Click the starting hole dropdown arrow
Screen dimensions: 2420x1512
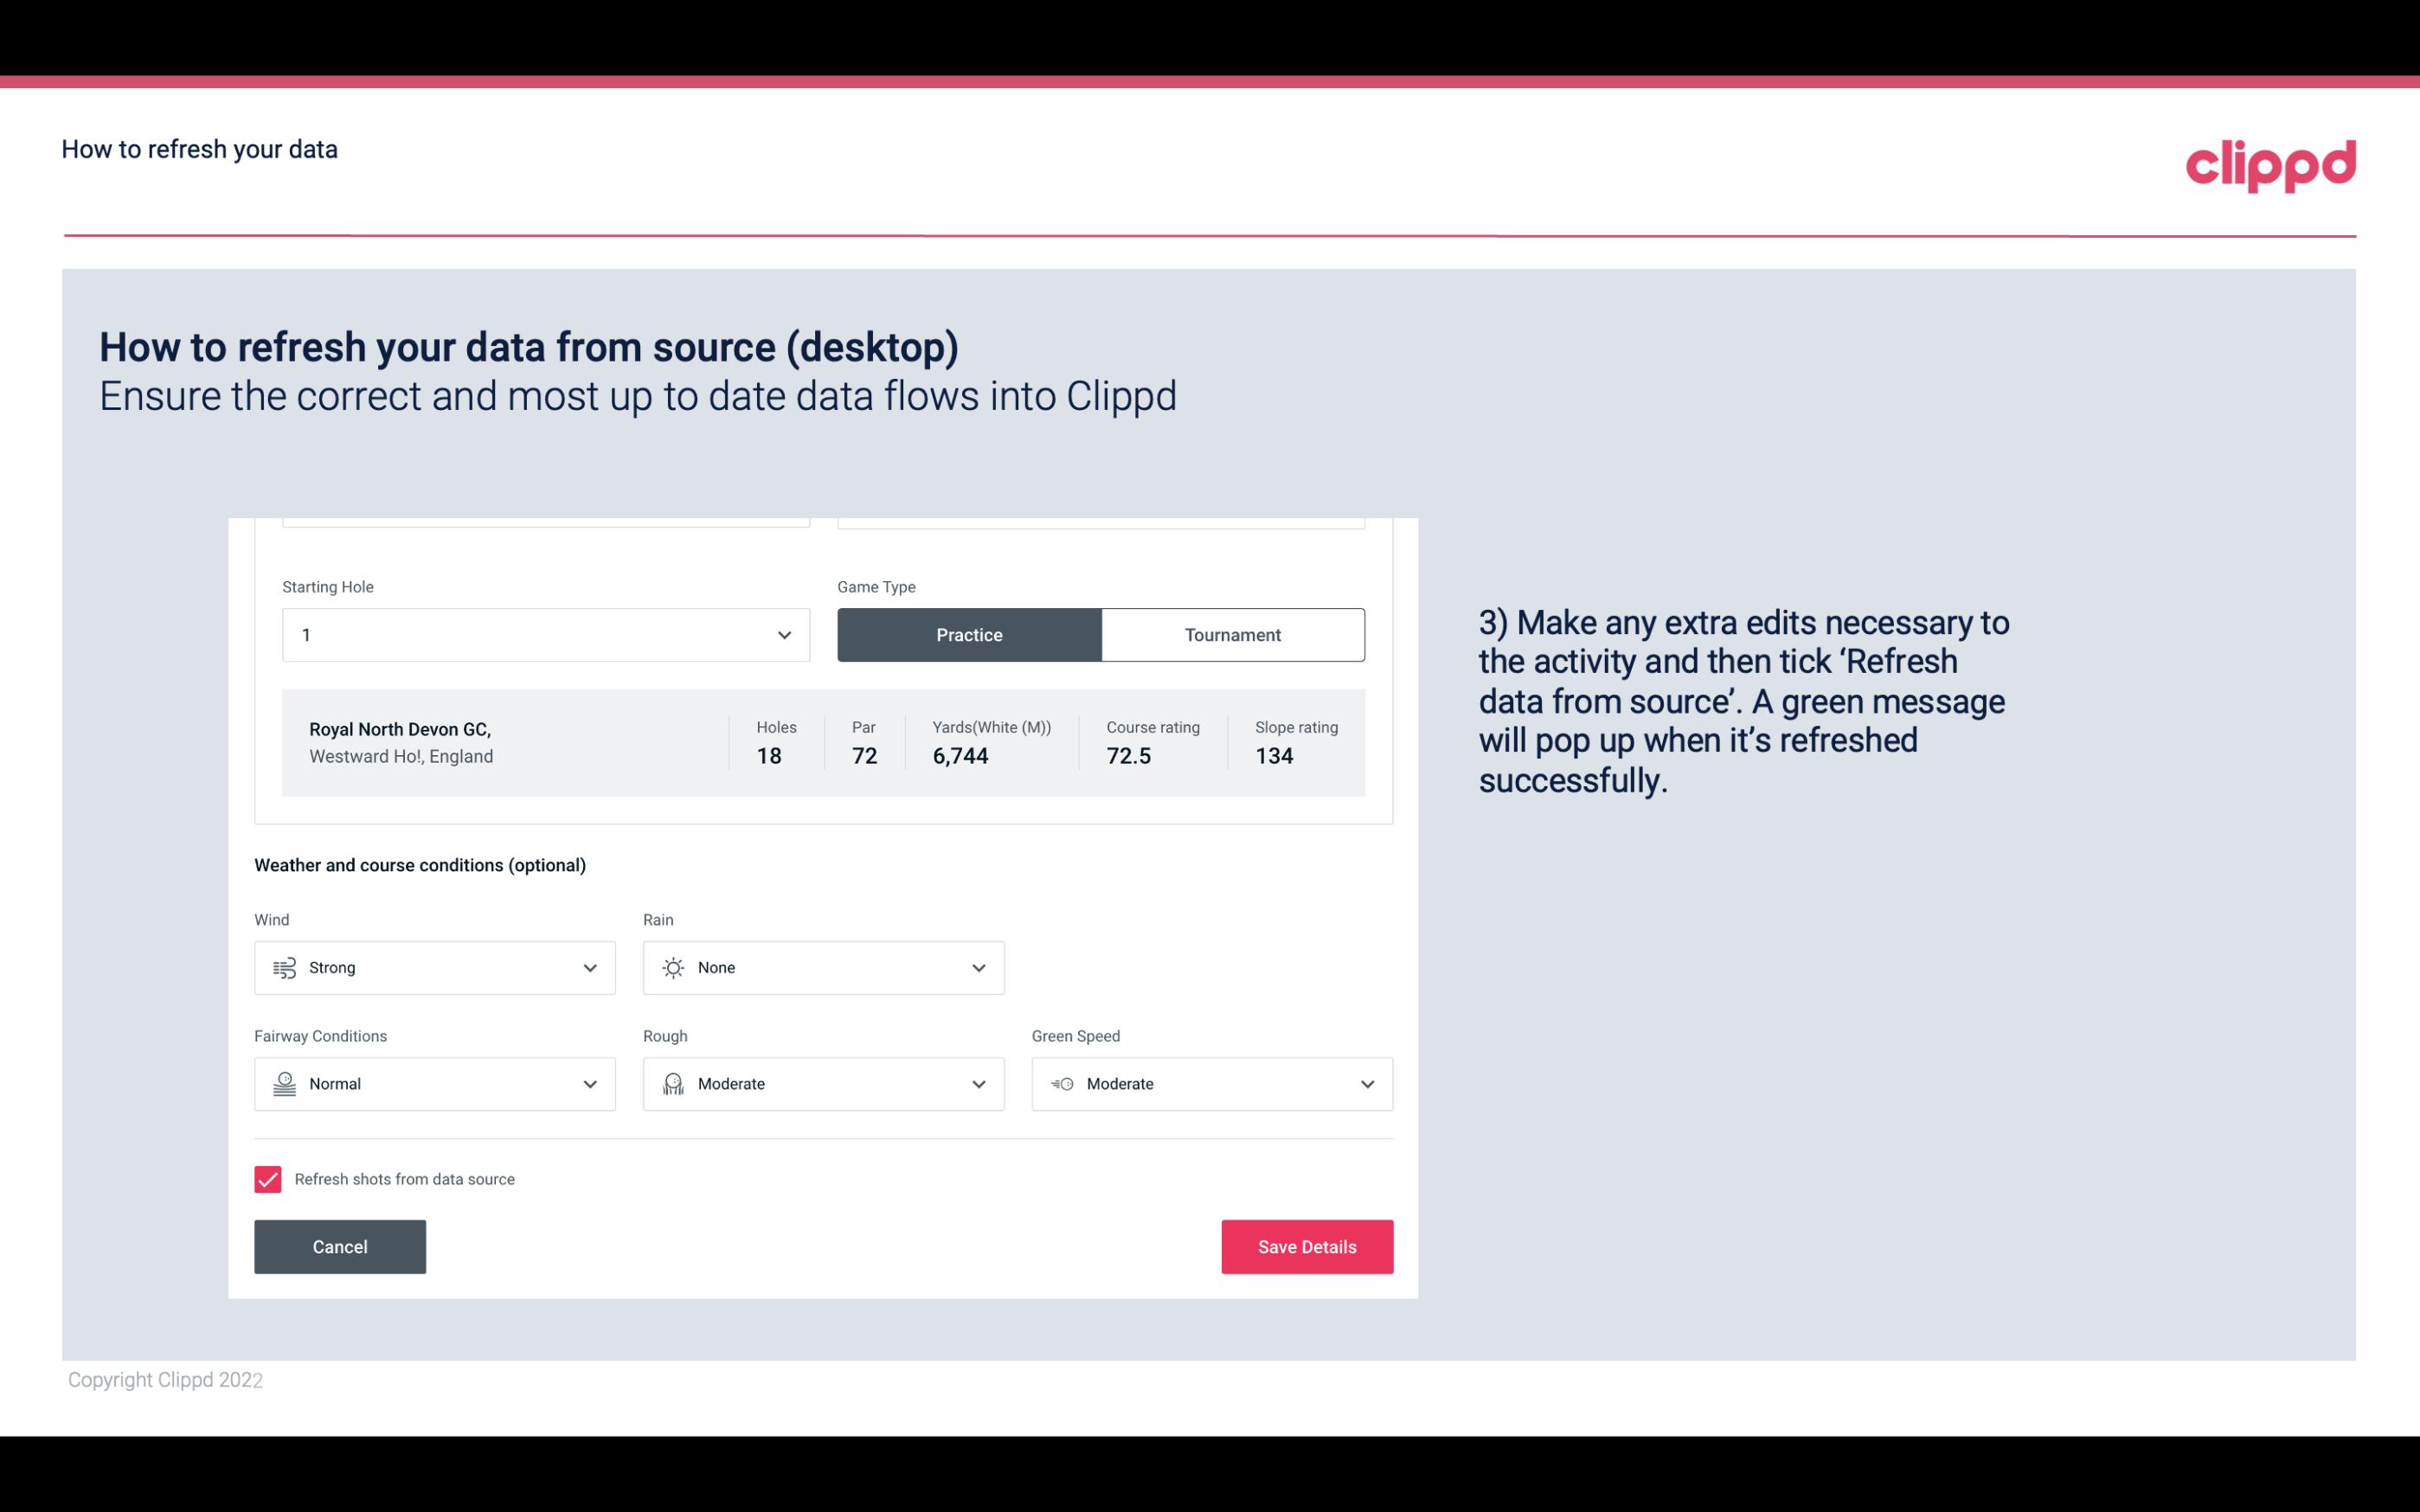[x=782, y=634]
